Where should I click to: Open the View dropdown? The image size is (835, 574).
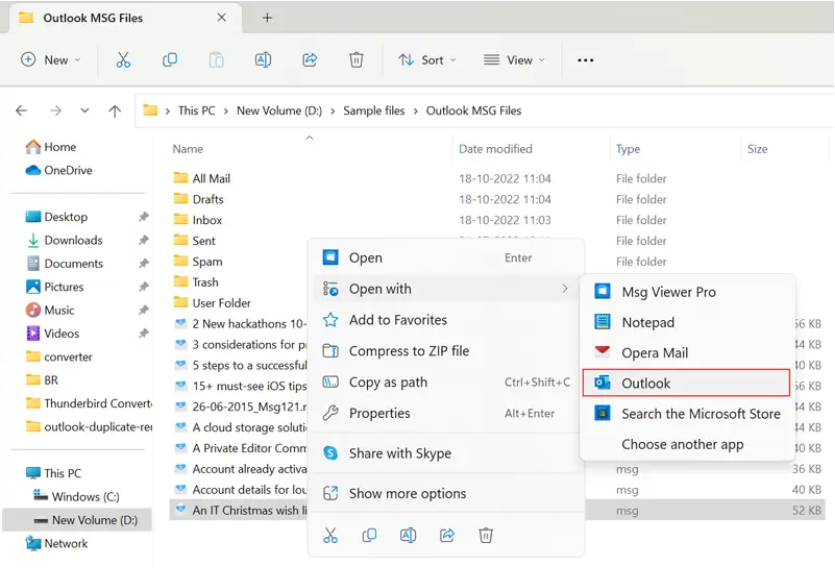[514, 60]
